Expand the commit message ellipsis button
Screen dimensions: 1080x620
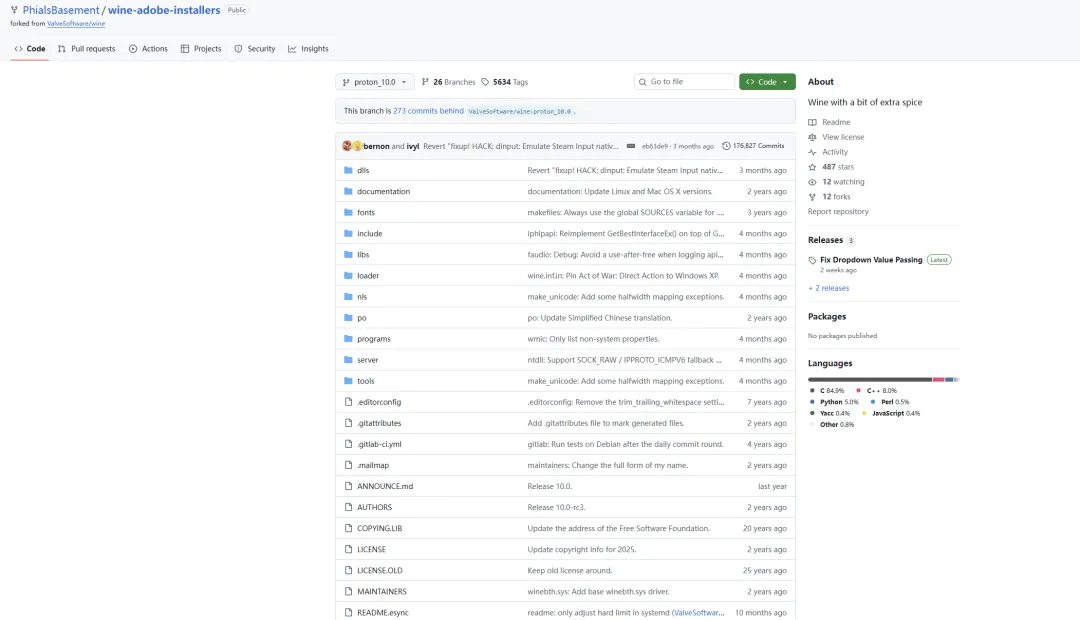point(631,146)
